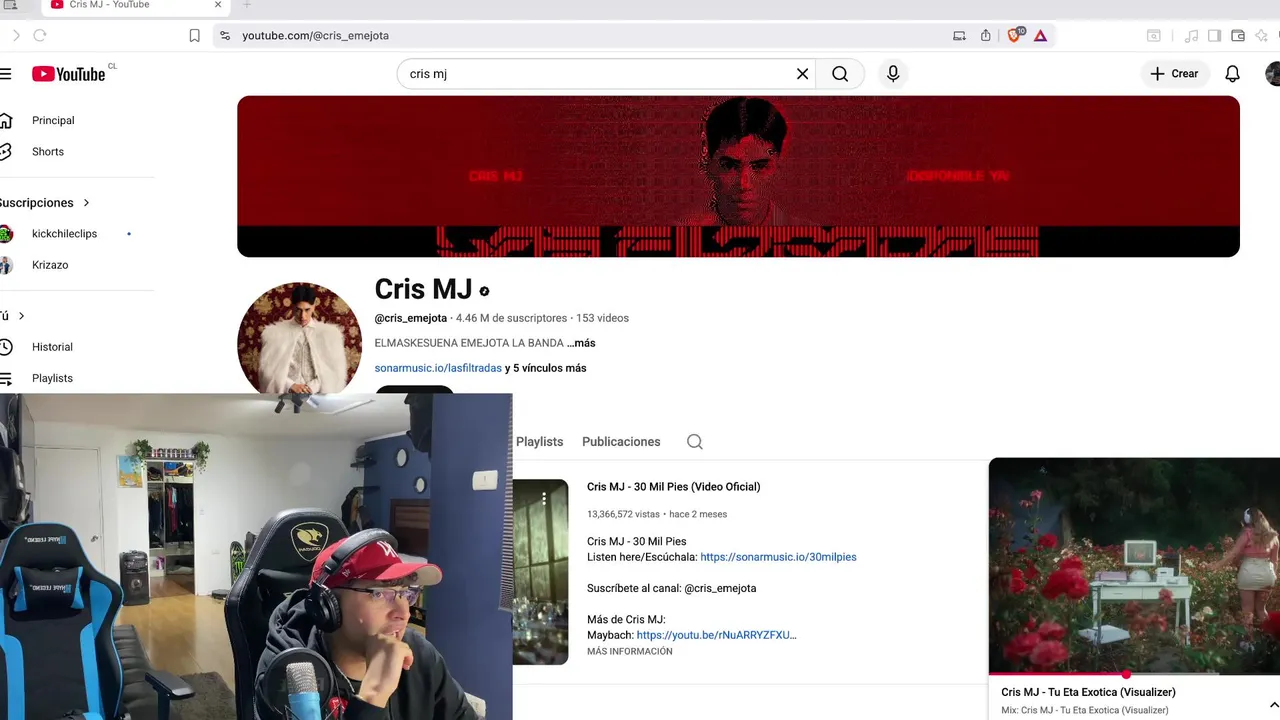This screenshot has width=1280, height=720.
Task: Open the Leo AI sparkle icon
Action: click(1262, 35)
